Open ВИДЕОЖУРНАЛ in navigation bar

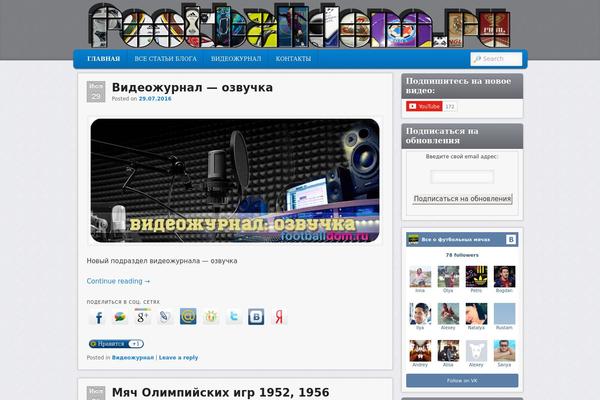tap(237, 59)
